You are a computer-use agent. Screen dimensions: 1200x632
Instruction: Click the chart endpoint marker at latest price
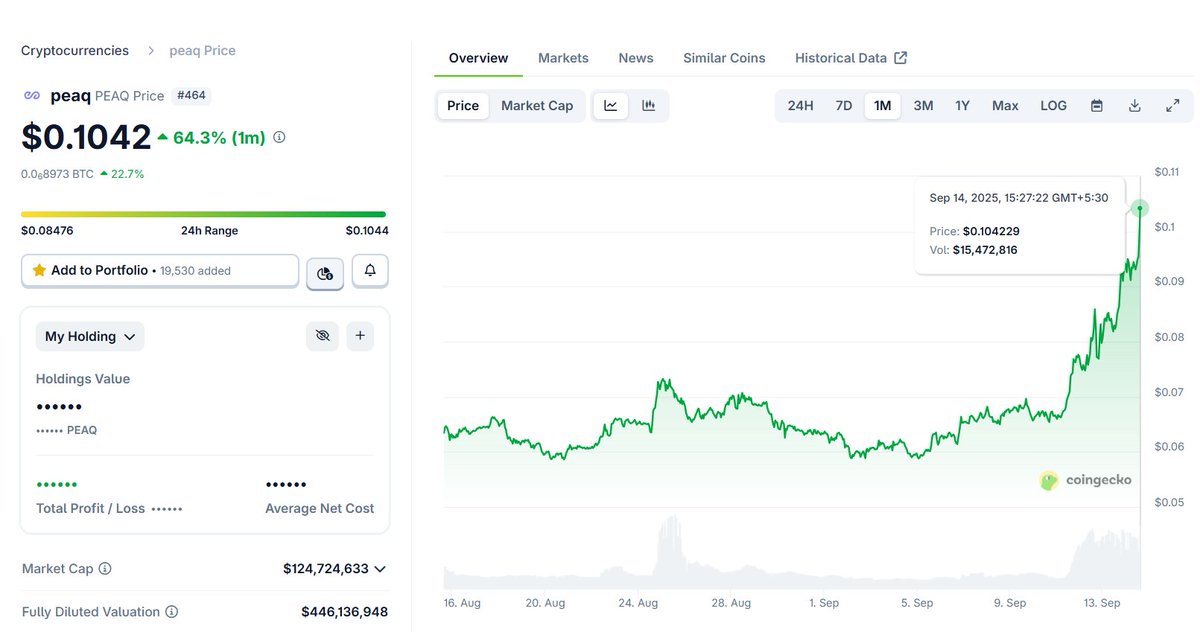pyautogui.click(x=1140, y=208)
